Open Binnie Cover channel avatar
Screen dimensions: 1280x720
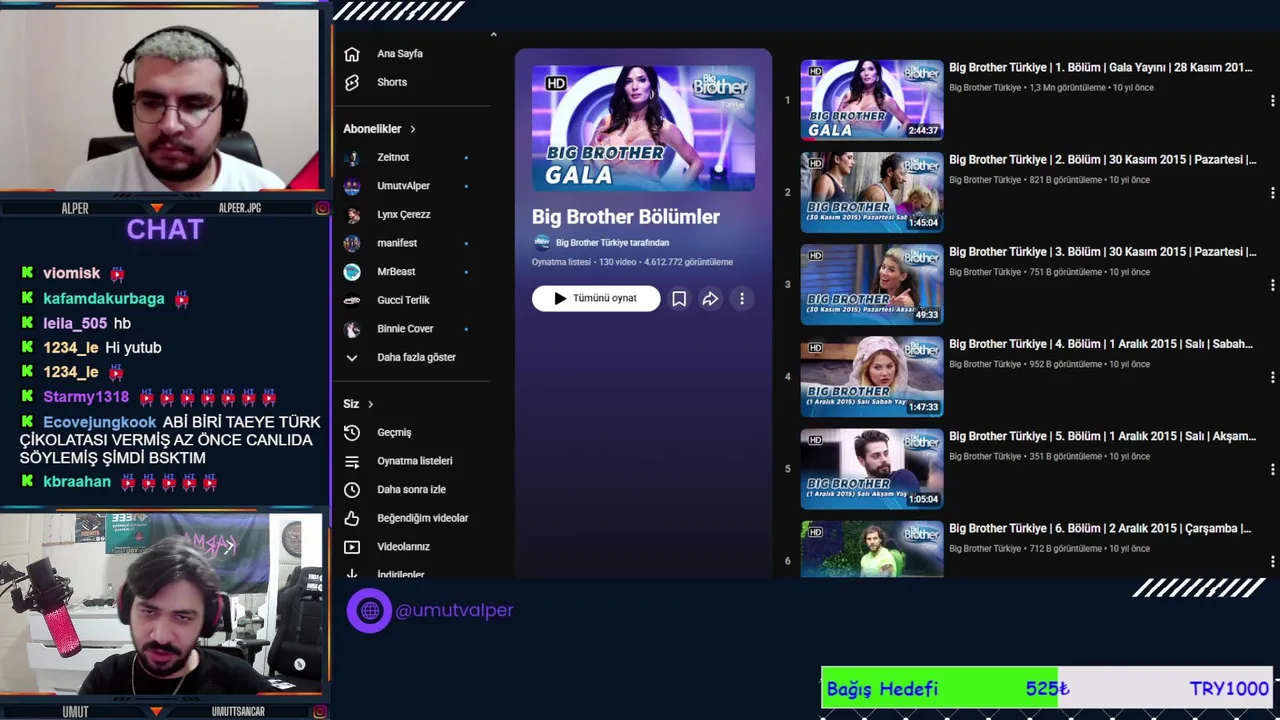click(352, 329)
